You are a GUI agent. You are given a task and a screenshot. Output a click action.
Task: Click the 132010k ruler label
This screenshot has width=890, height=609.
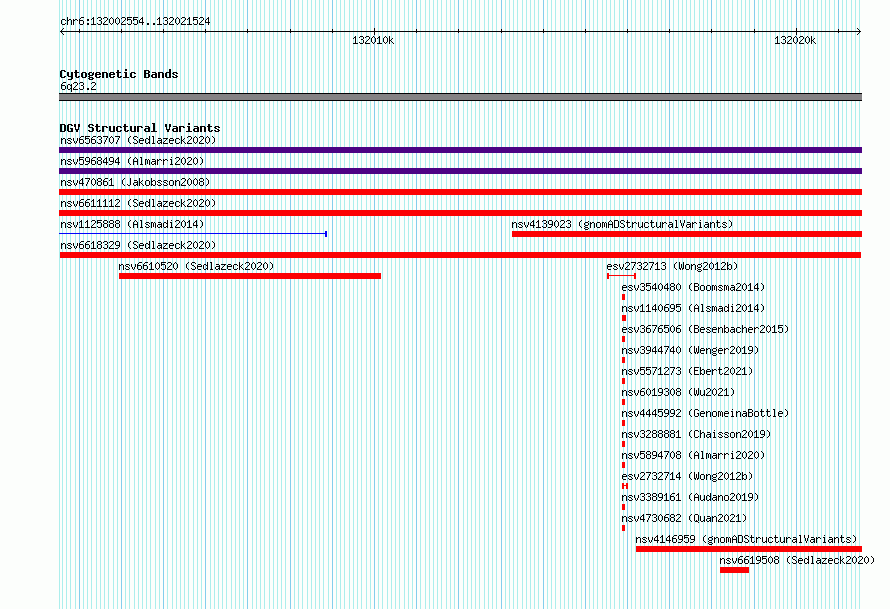coord(373,40)
